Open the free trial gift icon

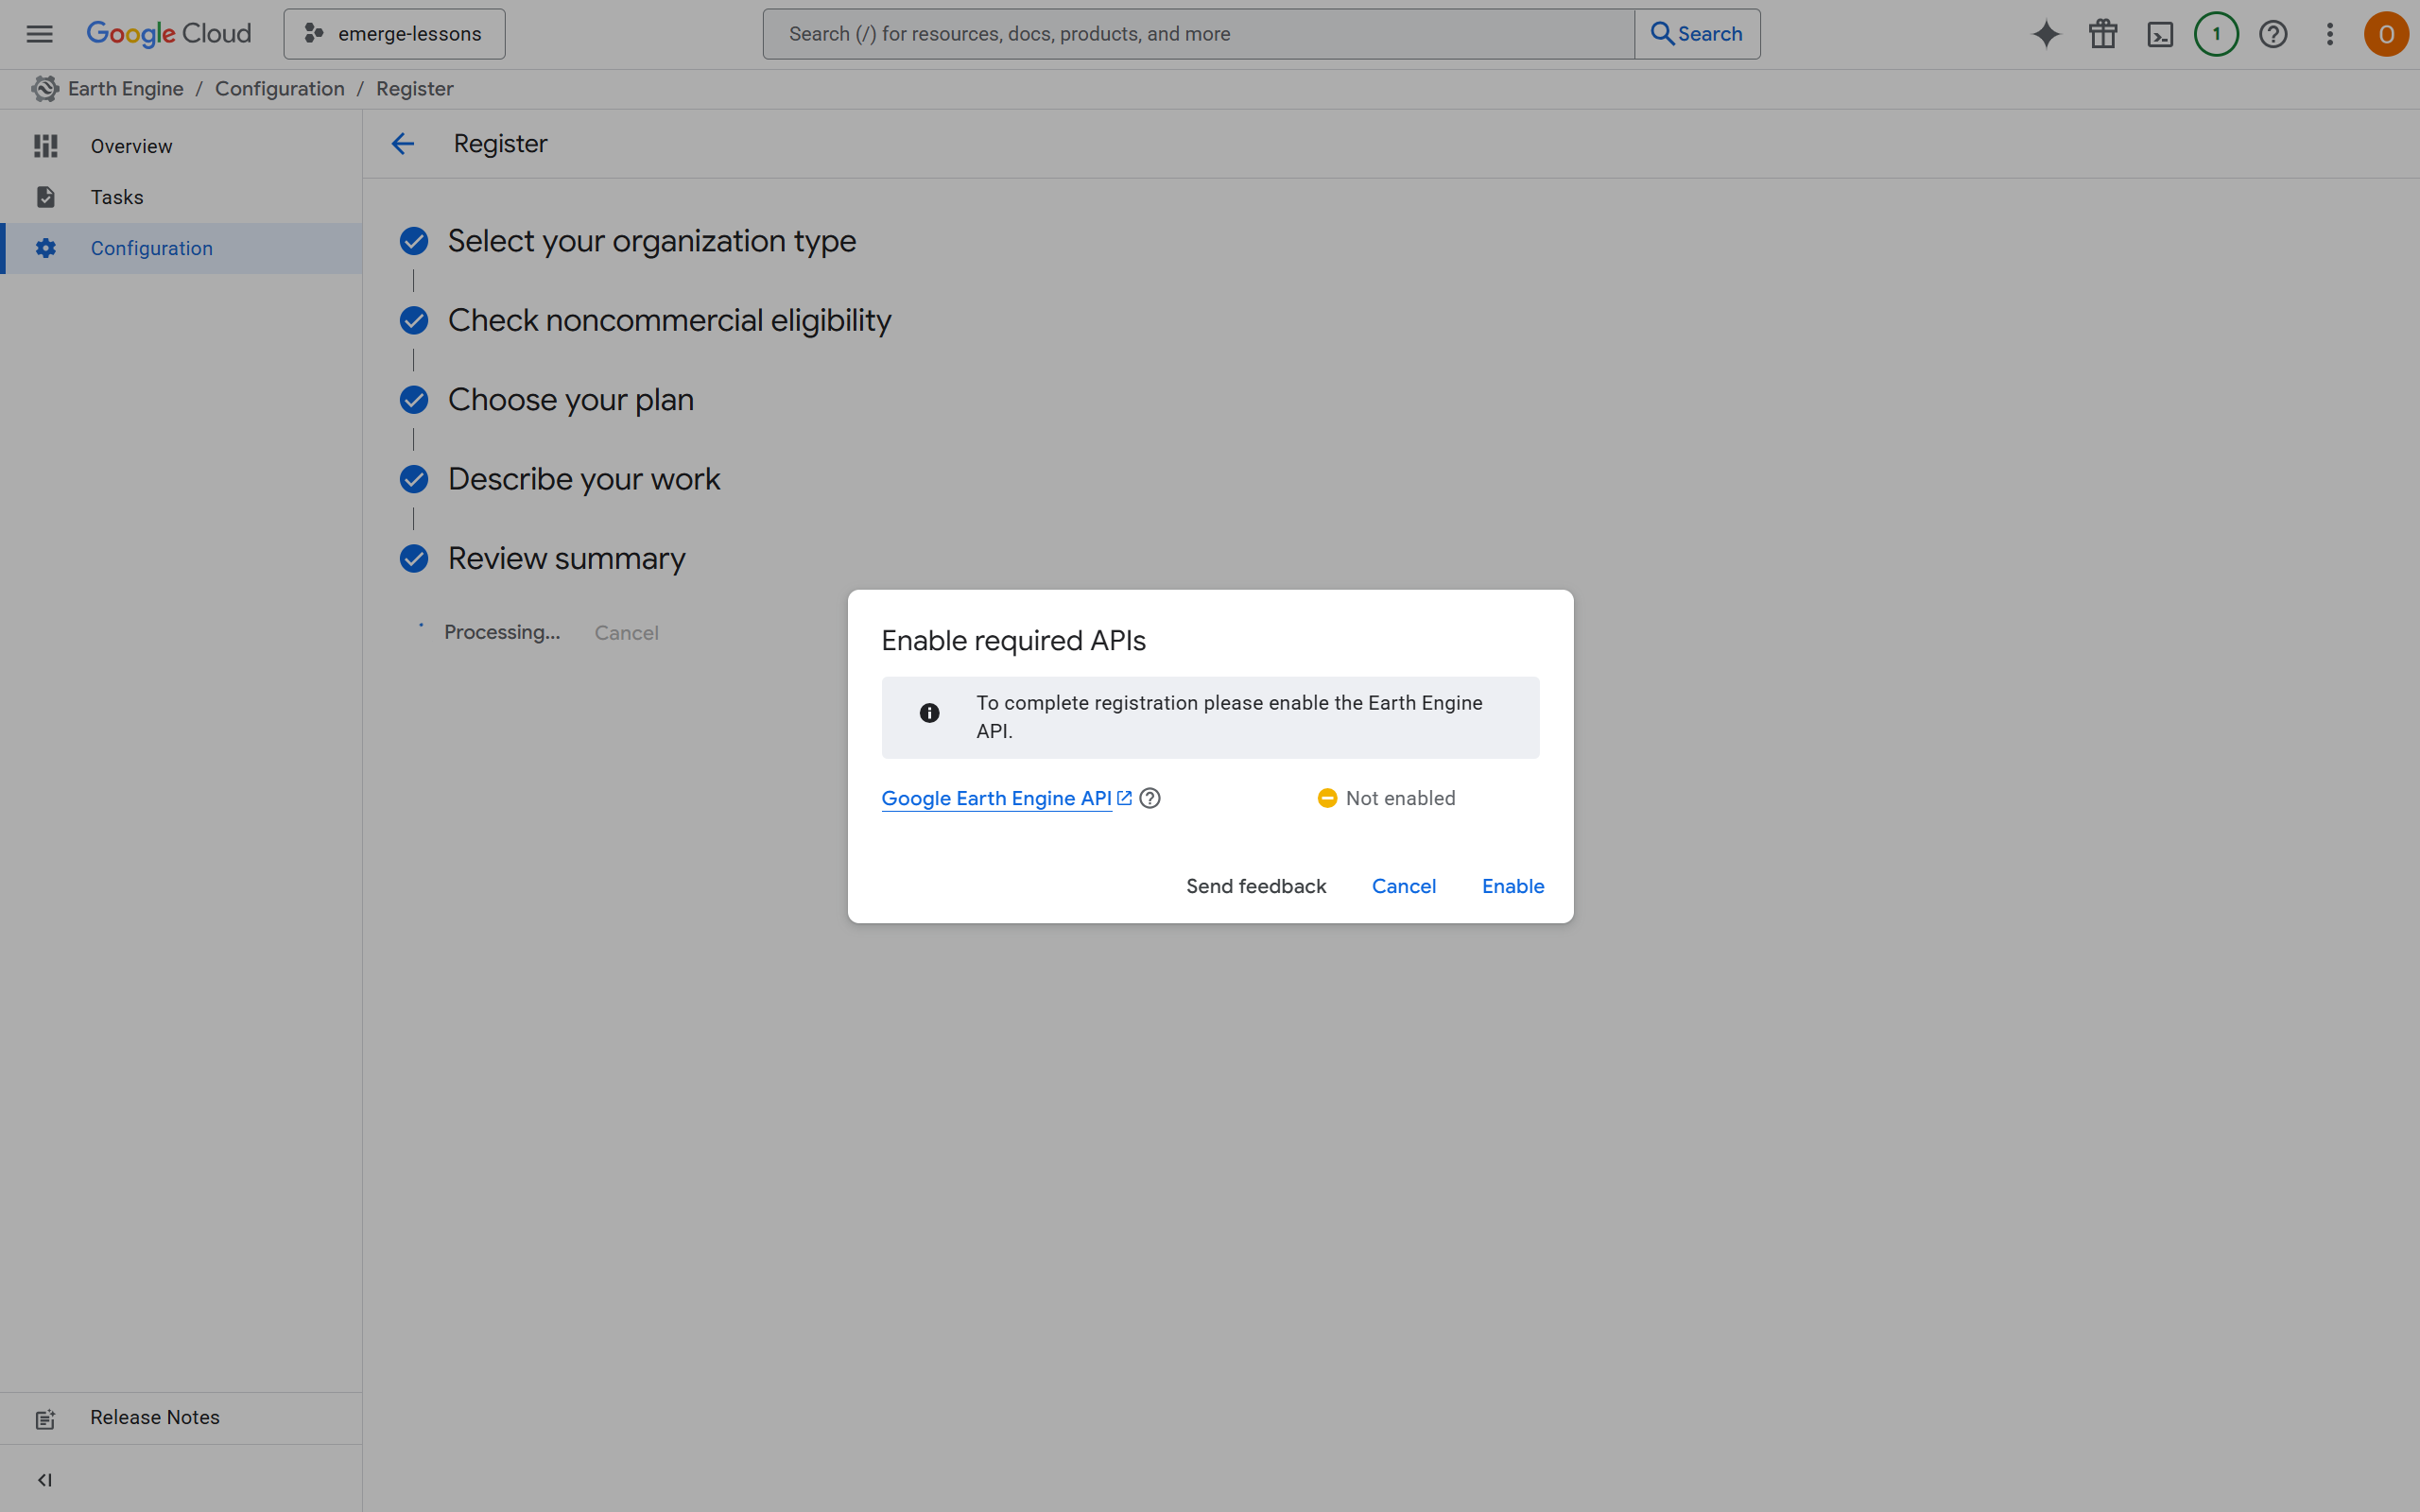2103,33
